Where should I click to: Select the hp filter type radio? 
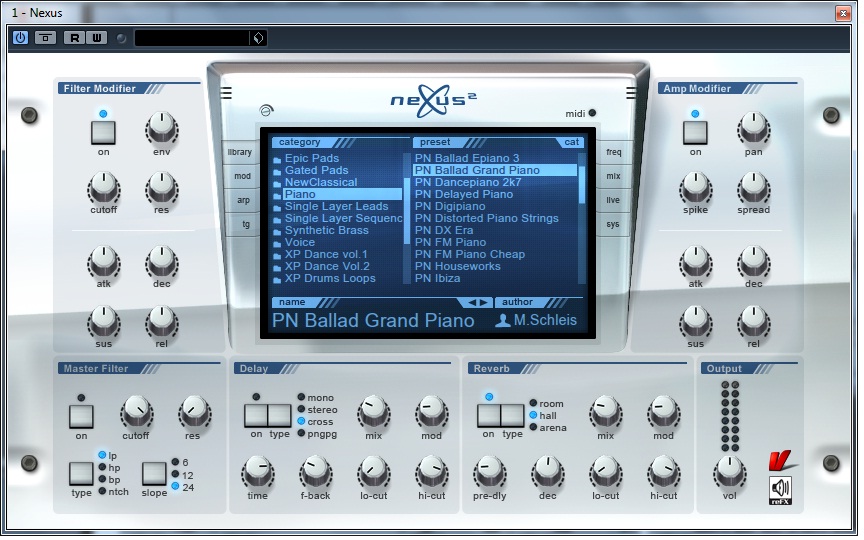102,468
